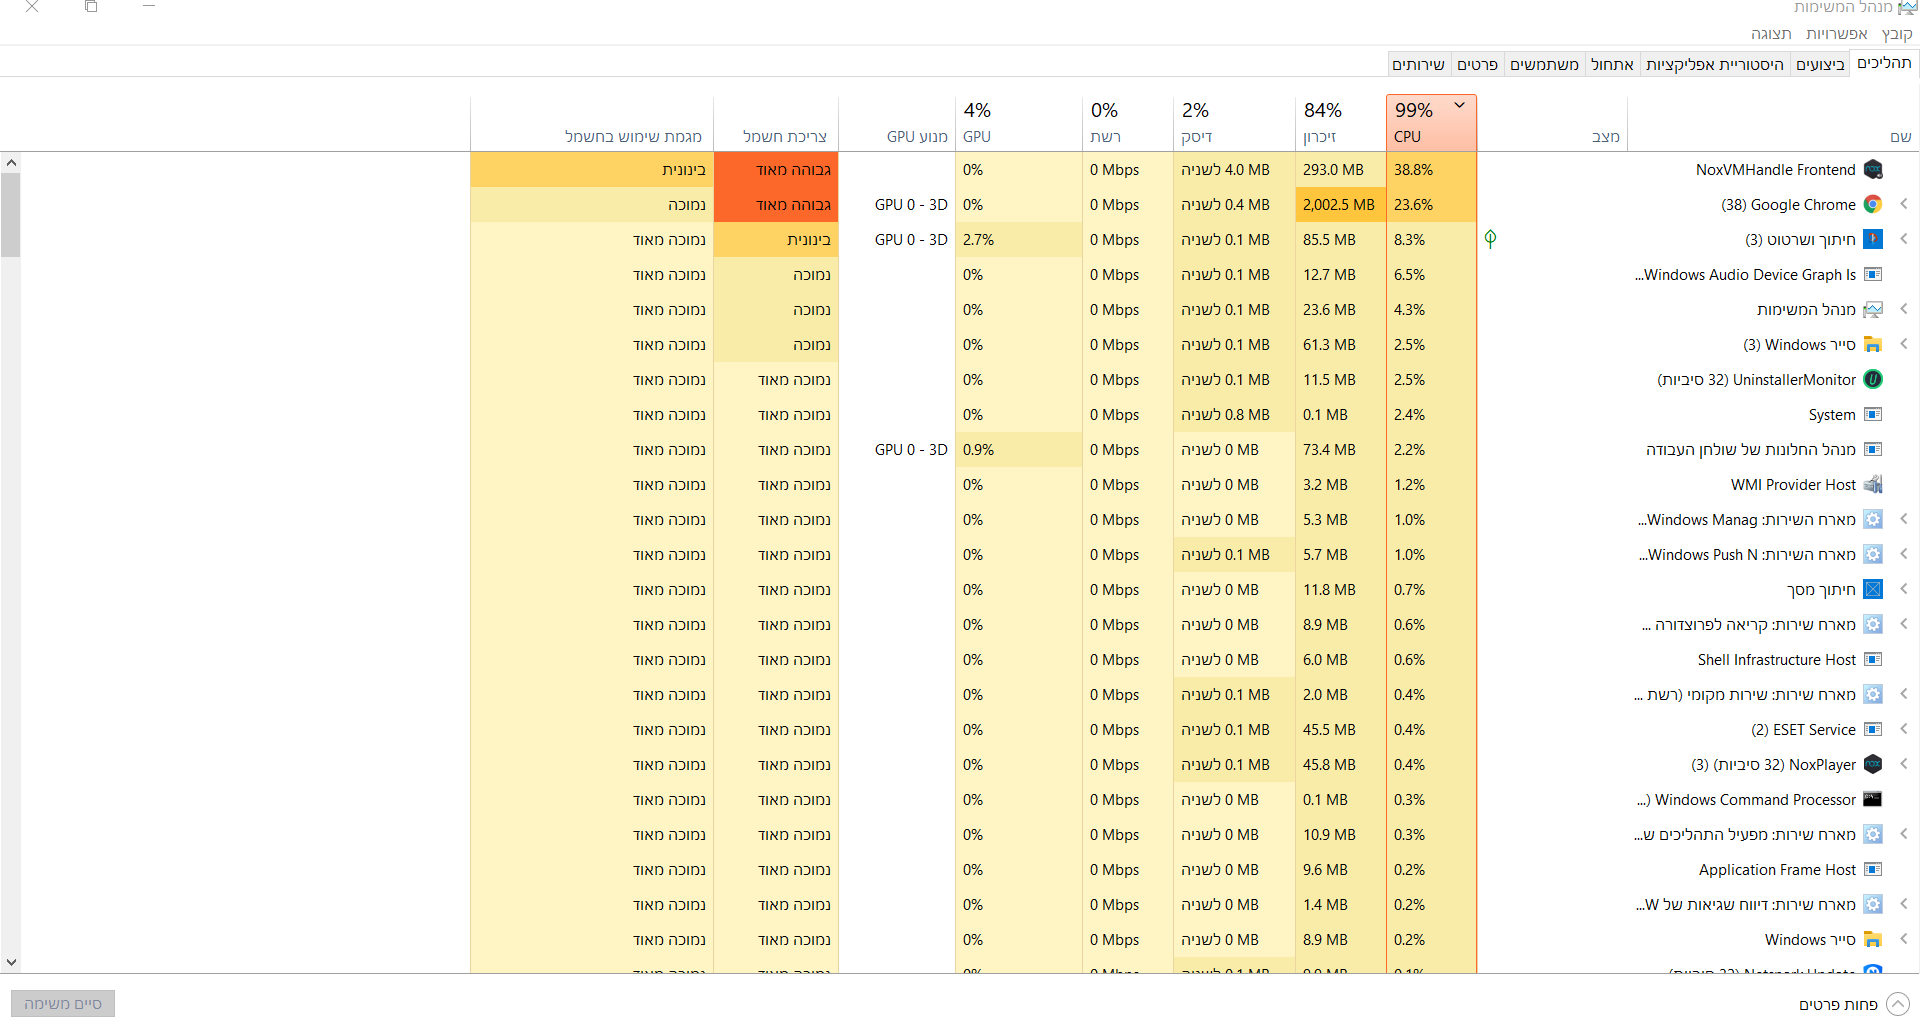The width and height of the screenshot is (1920, 1033).
Task: Expand the NoxPlayer (3) process group
Action: point(1904,764)
